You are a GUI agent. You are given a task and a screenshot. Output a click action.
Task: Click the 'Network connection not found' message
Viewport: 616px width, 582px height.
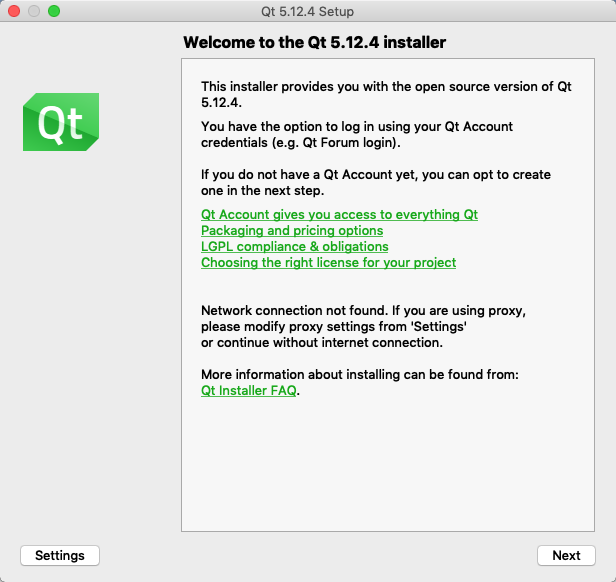click(x=363, y=327)
